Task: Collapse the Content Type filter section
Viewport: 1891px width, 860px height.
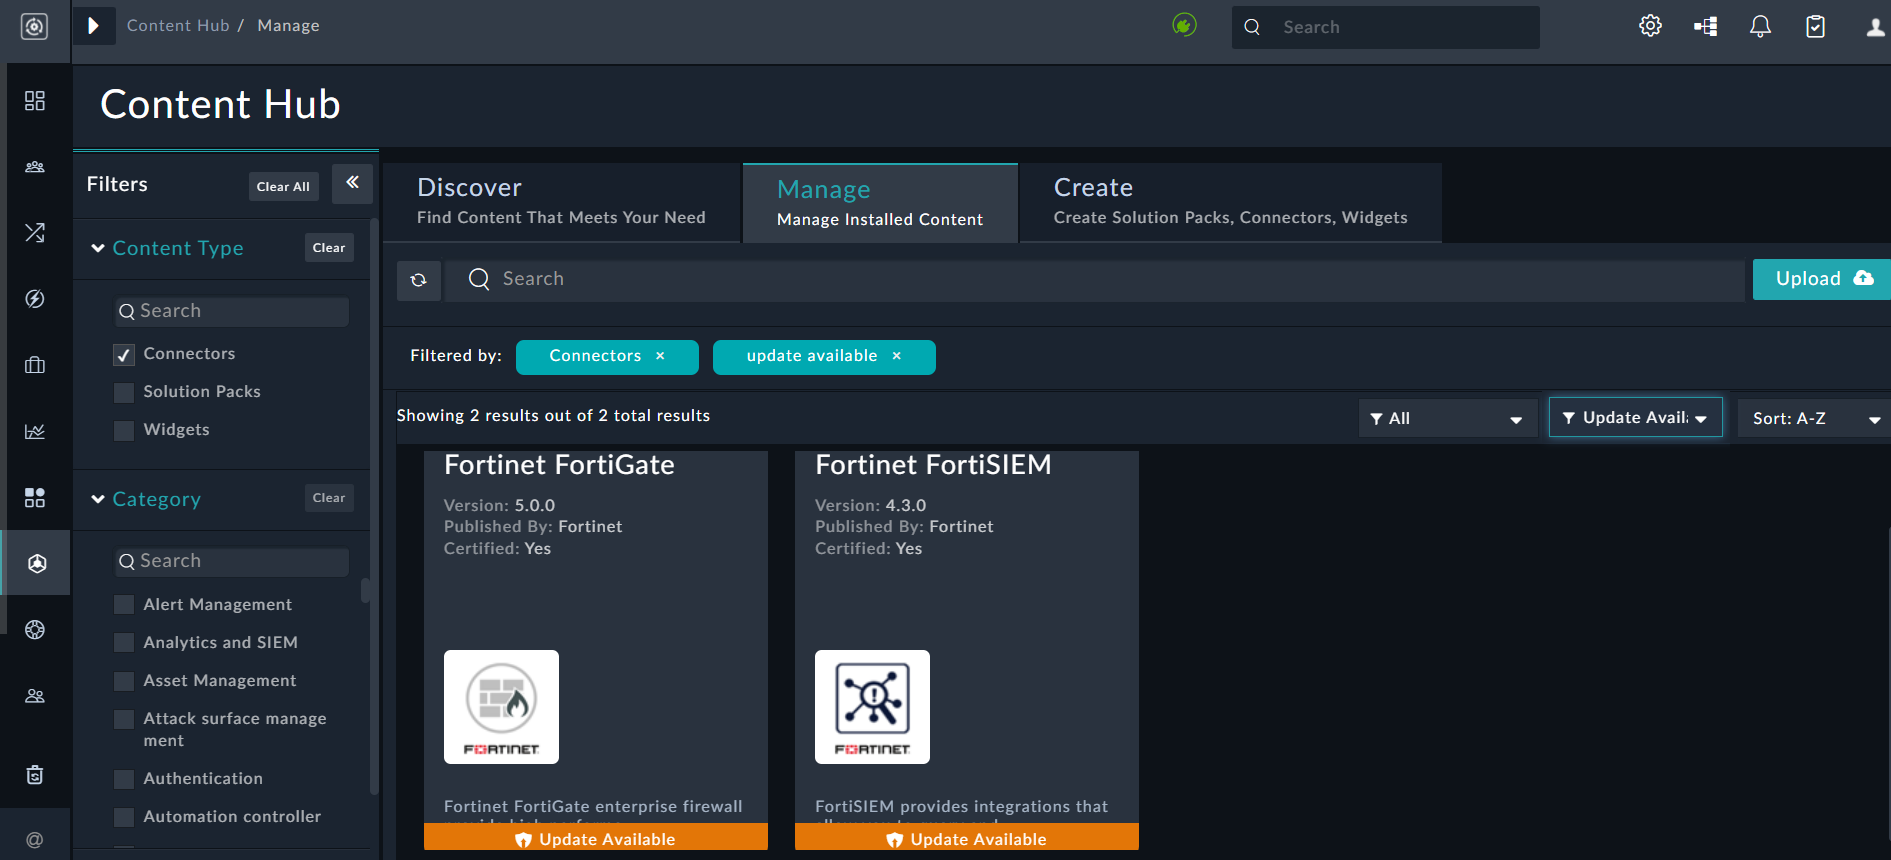Action: 98,248
